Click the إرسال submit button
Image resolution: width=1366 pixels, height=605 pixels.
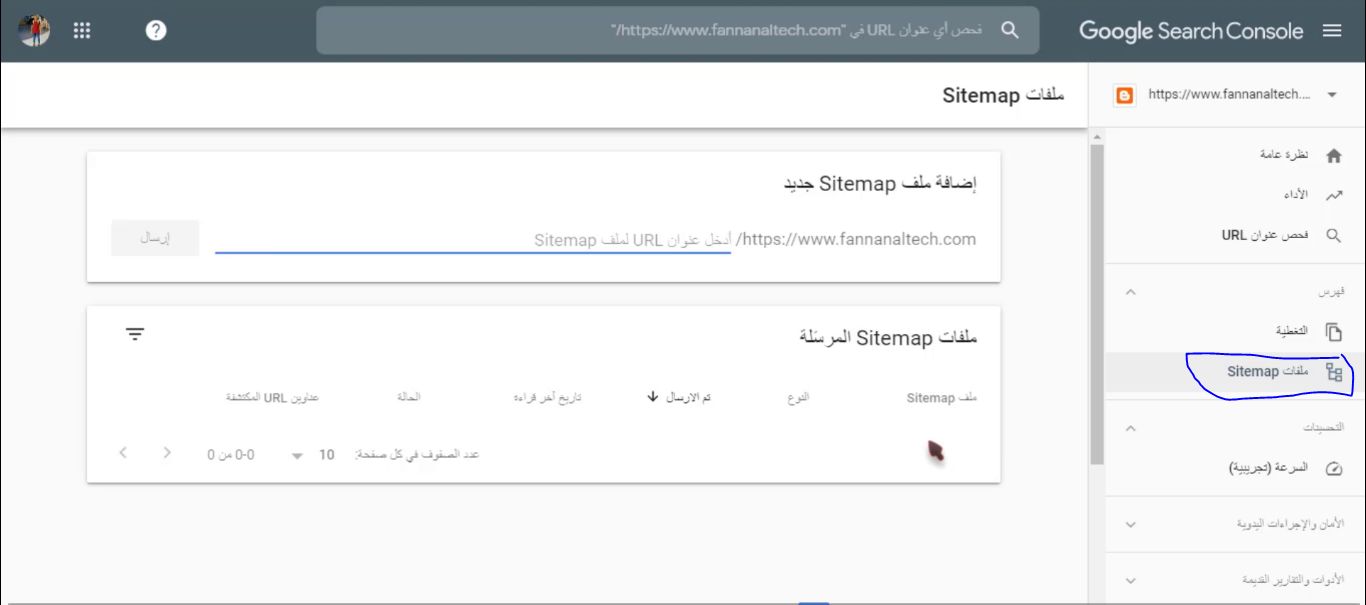tap(155, 238)
